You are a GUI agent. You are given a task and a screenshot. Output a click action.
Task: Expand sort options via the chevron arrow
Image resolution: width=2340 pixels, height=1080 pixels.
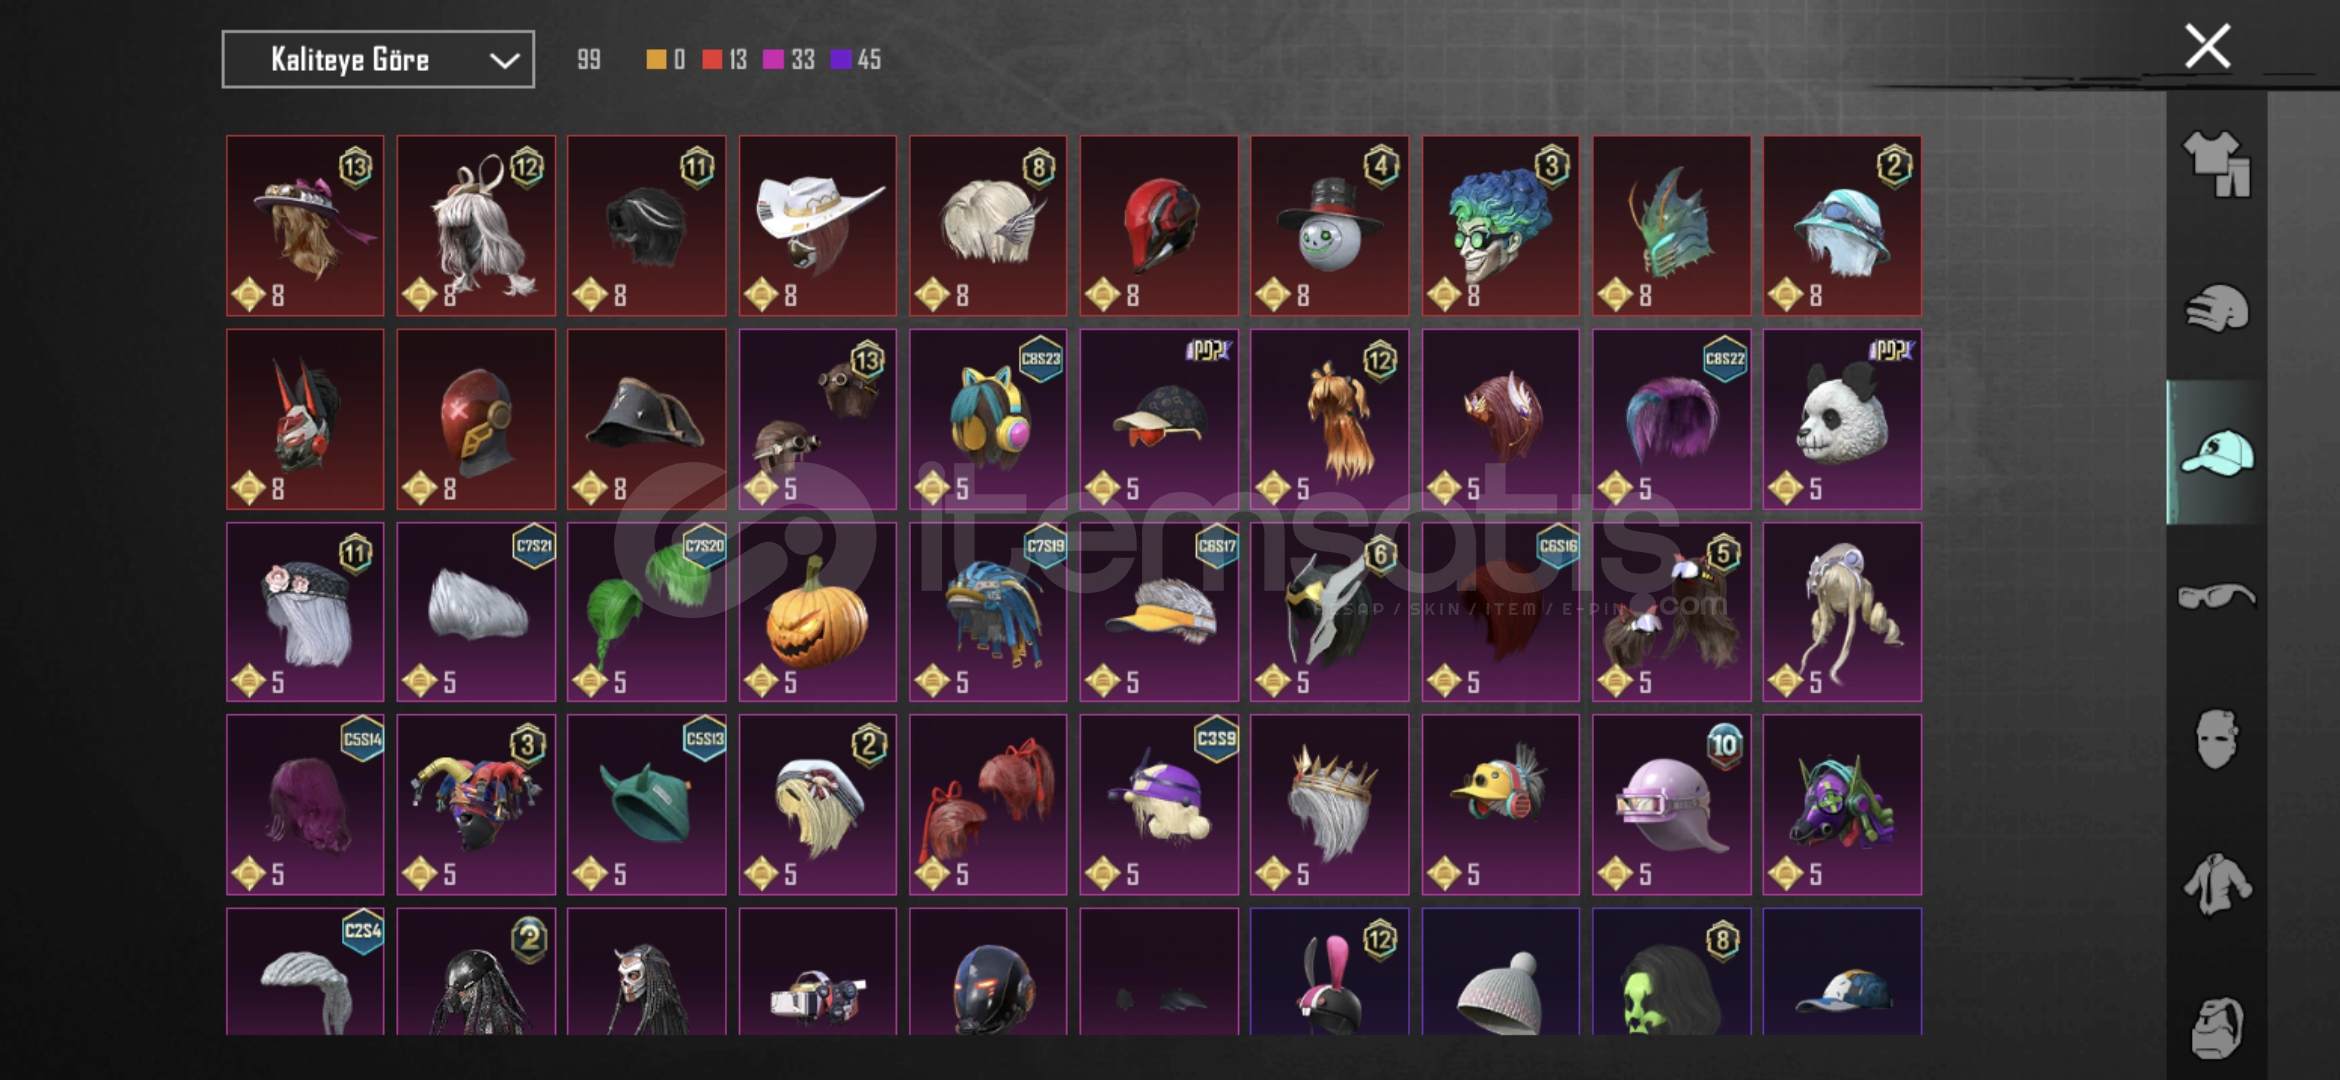pos(504,61)
